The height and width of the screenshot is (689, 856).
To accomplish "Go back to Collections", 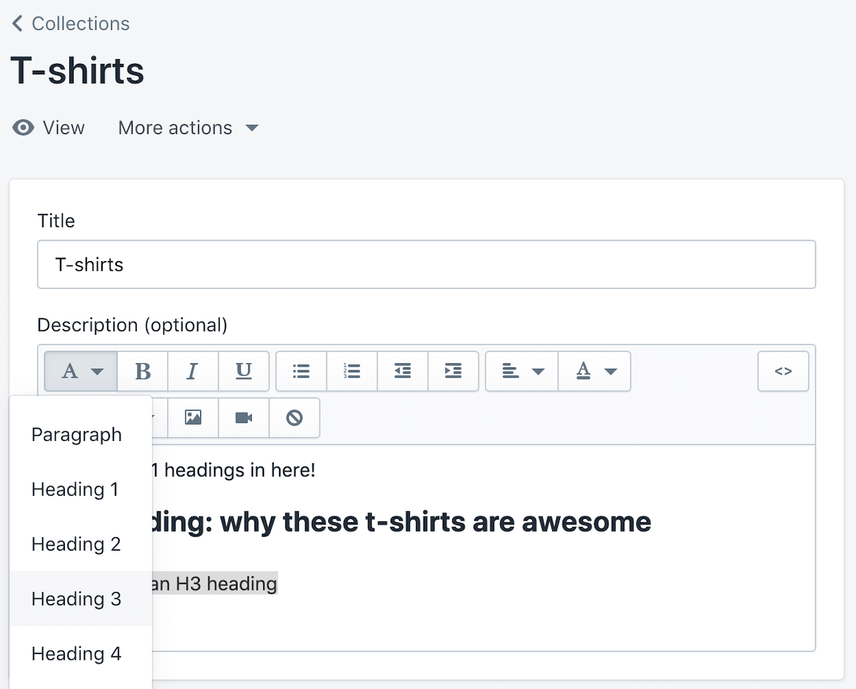I will 70,23.
